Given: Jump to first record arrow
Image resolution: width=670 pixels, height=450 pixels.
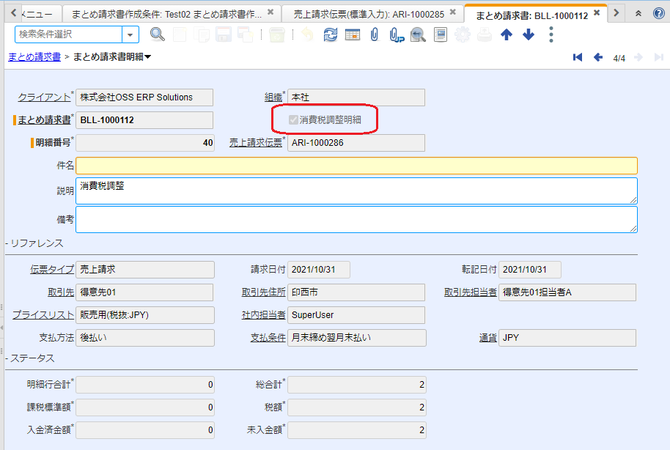Looking at the screenshot, I should 577,57.
